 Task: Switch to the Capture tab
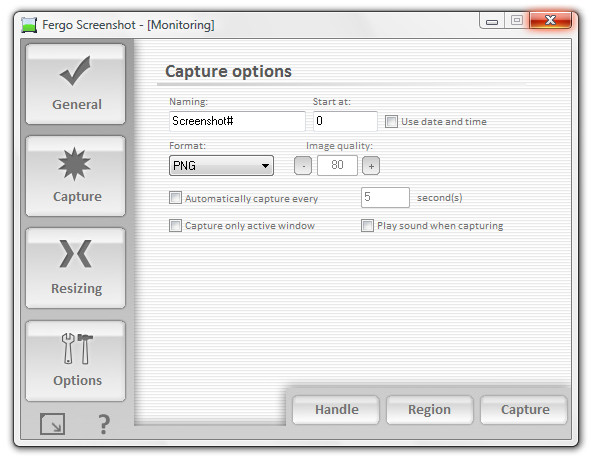pos(75,176)
